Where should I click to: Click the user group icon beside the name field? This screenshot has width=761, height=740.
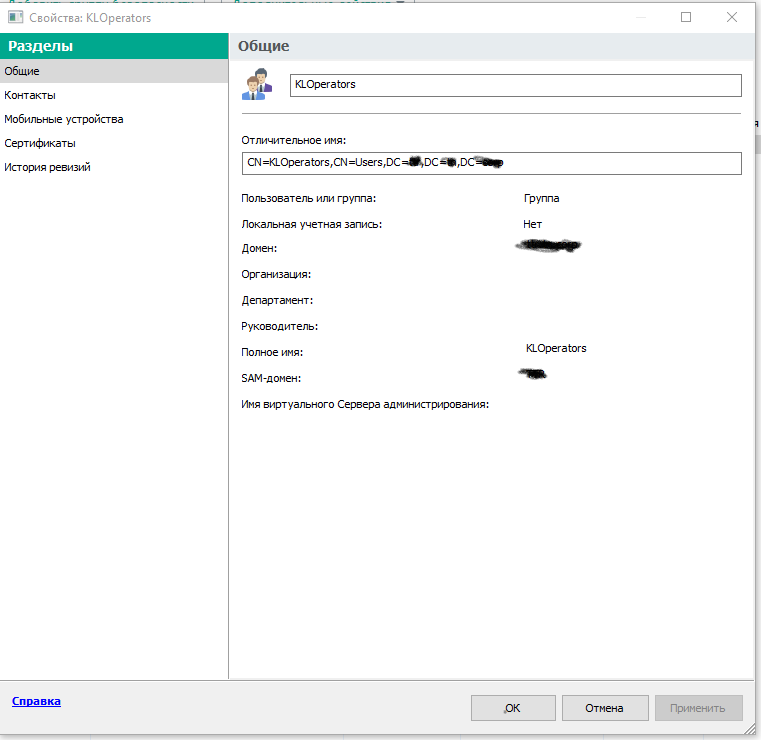(x=257, y=84)
